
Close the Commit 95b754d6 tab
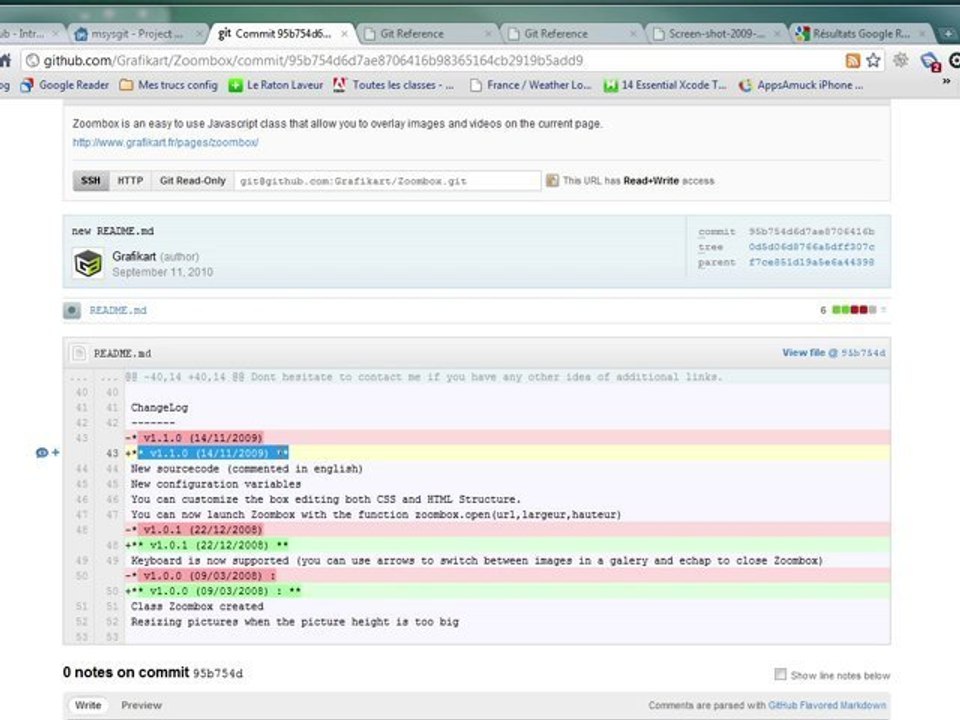pos(344,34)
